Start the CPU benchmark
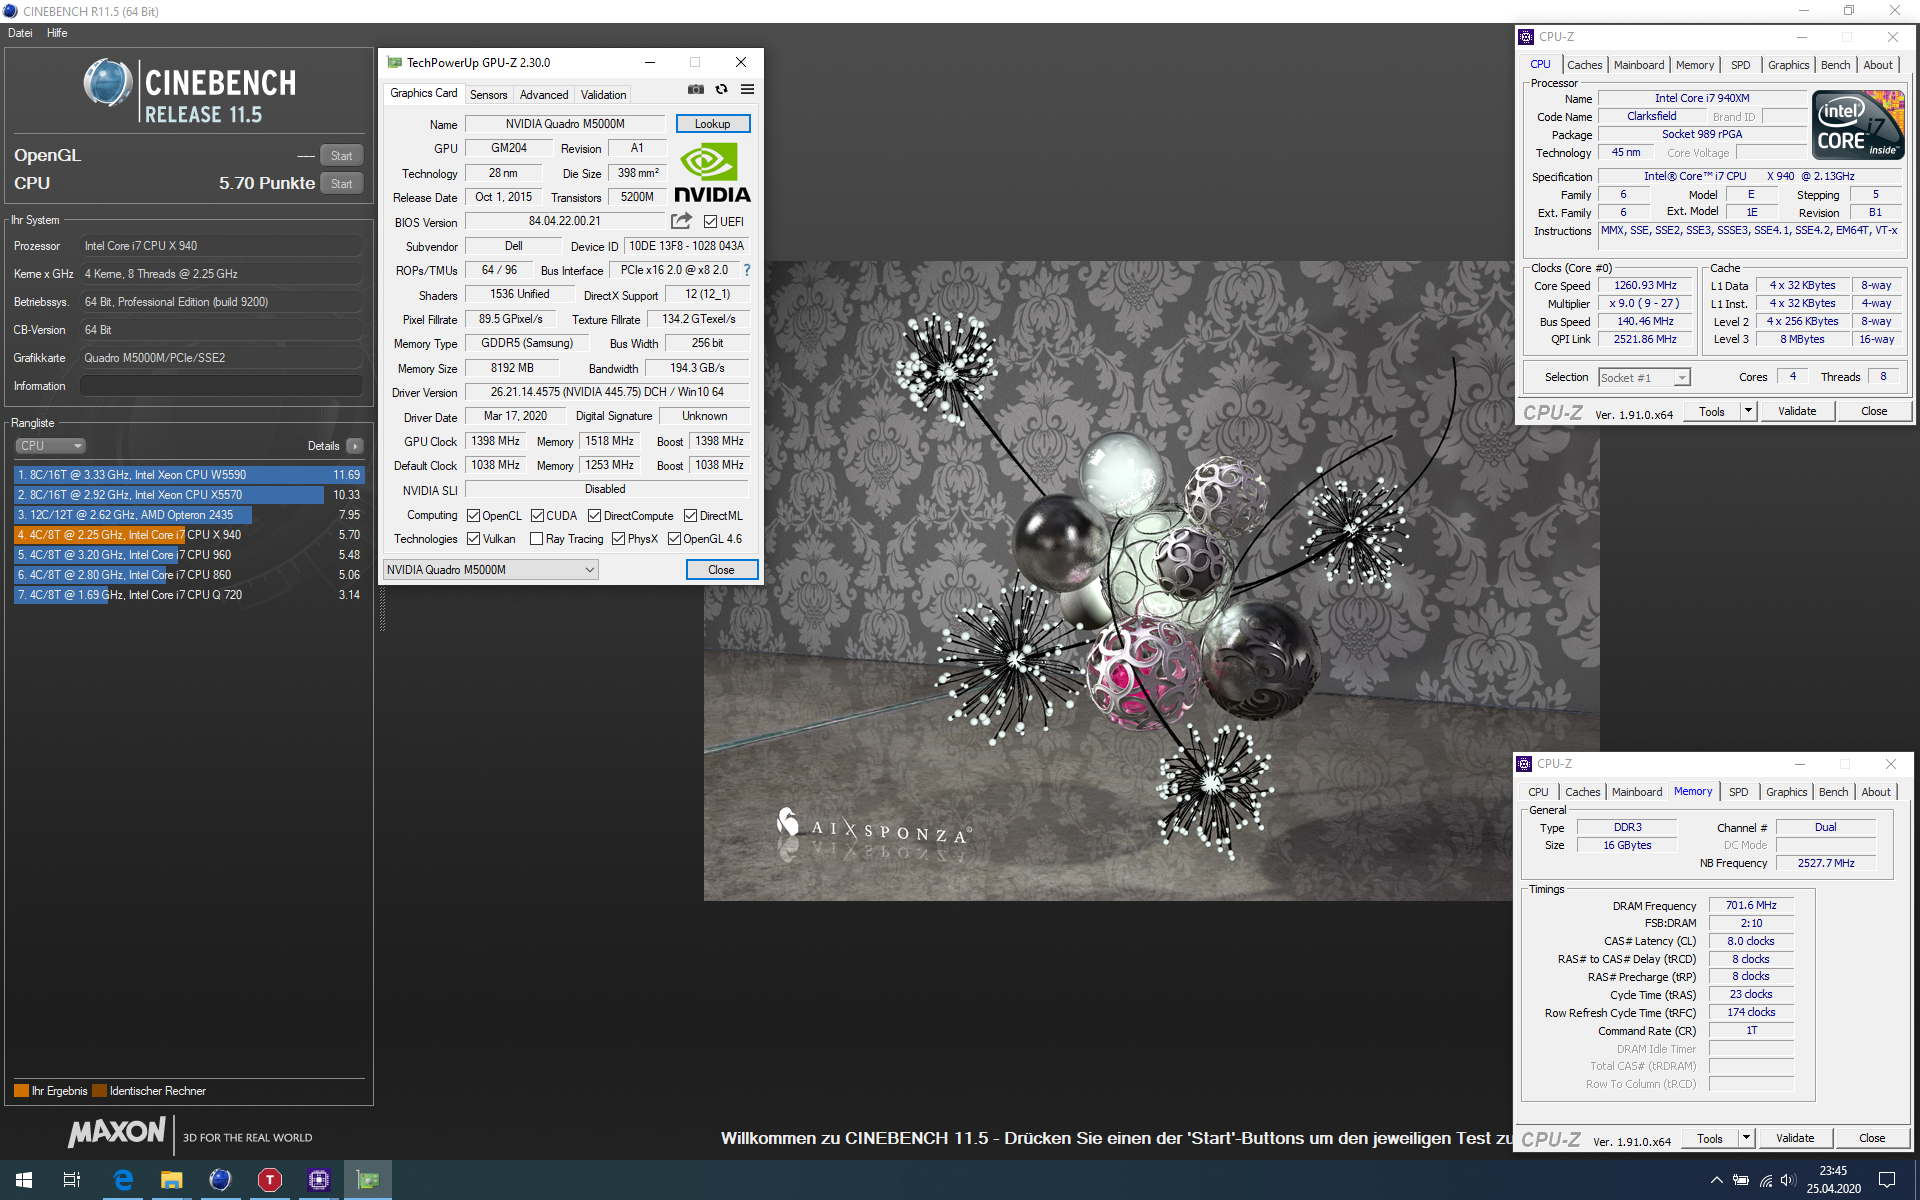The width and height of the screenshot is (1920, 1200). pyautogui.click(x=342, y=184)
